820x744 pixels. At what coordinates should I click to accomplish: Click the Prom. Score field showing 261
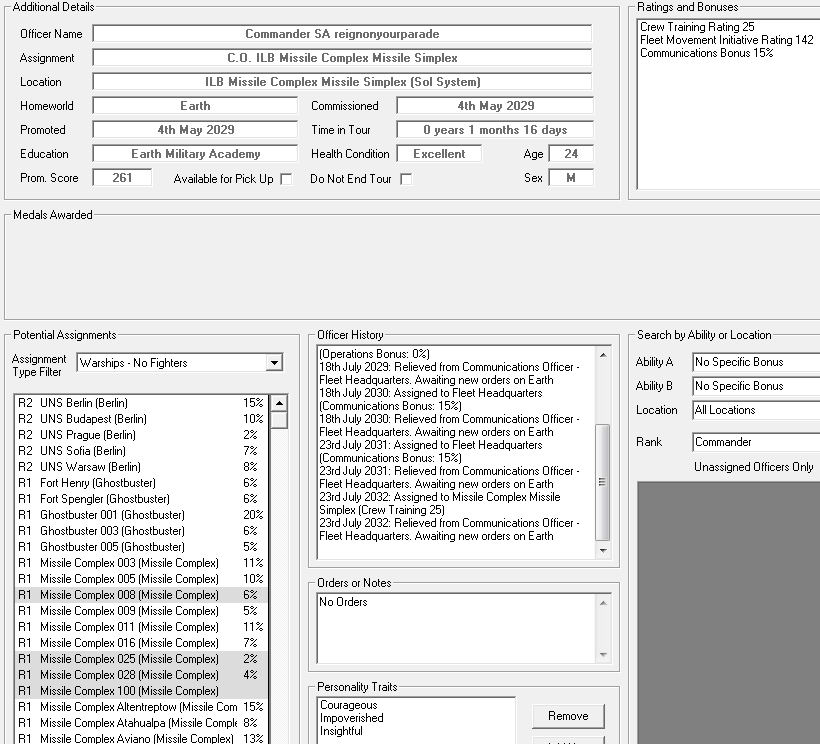[x=122, y=178]
